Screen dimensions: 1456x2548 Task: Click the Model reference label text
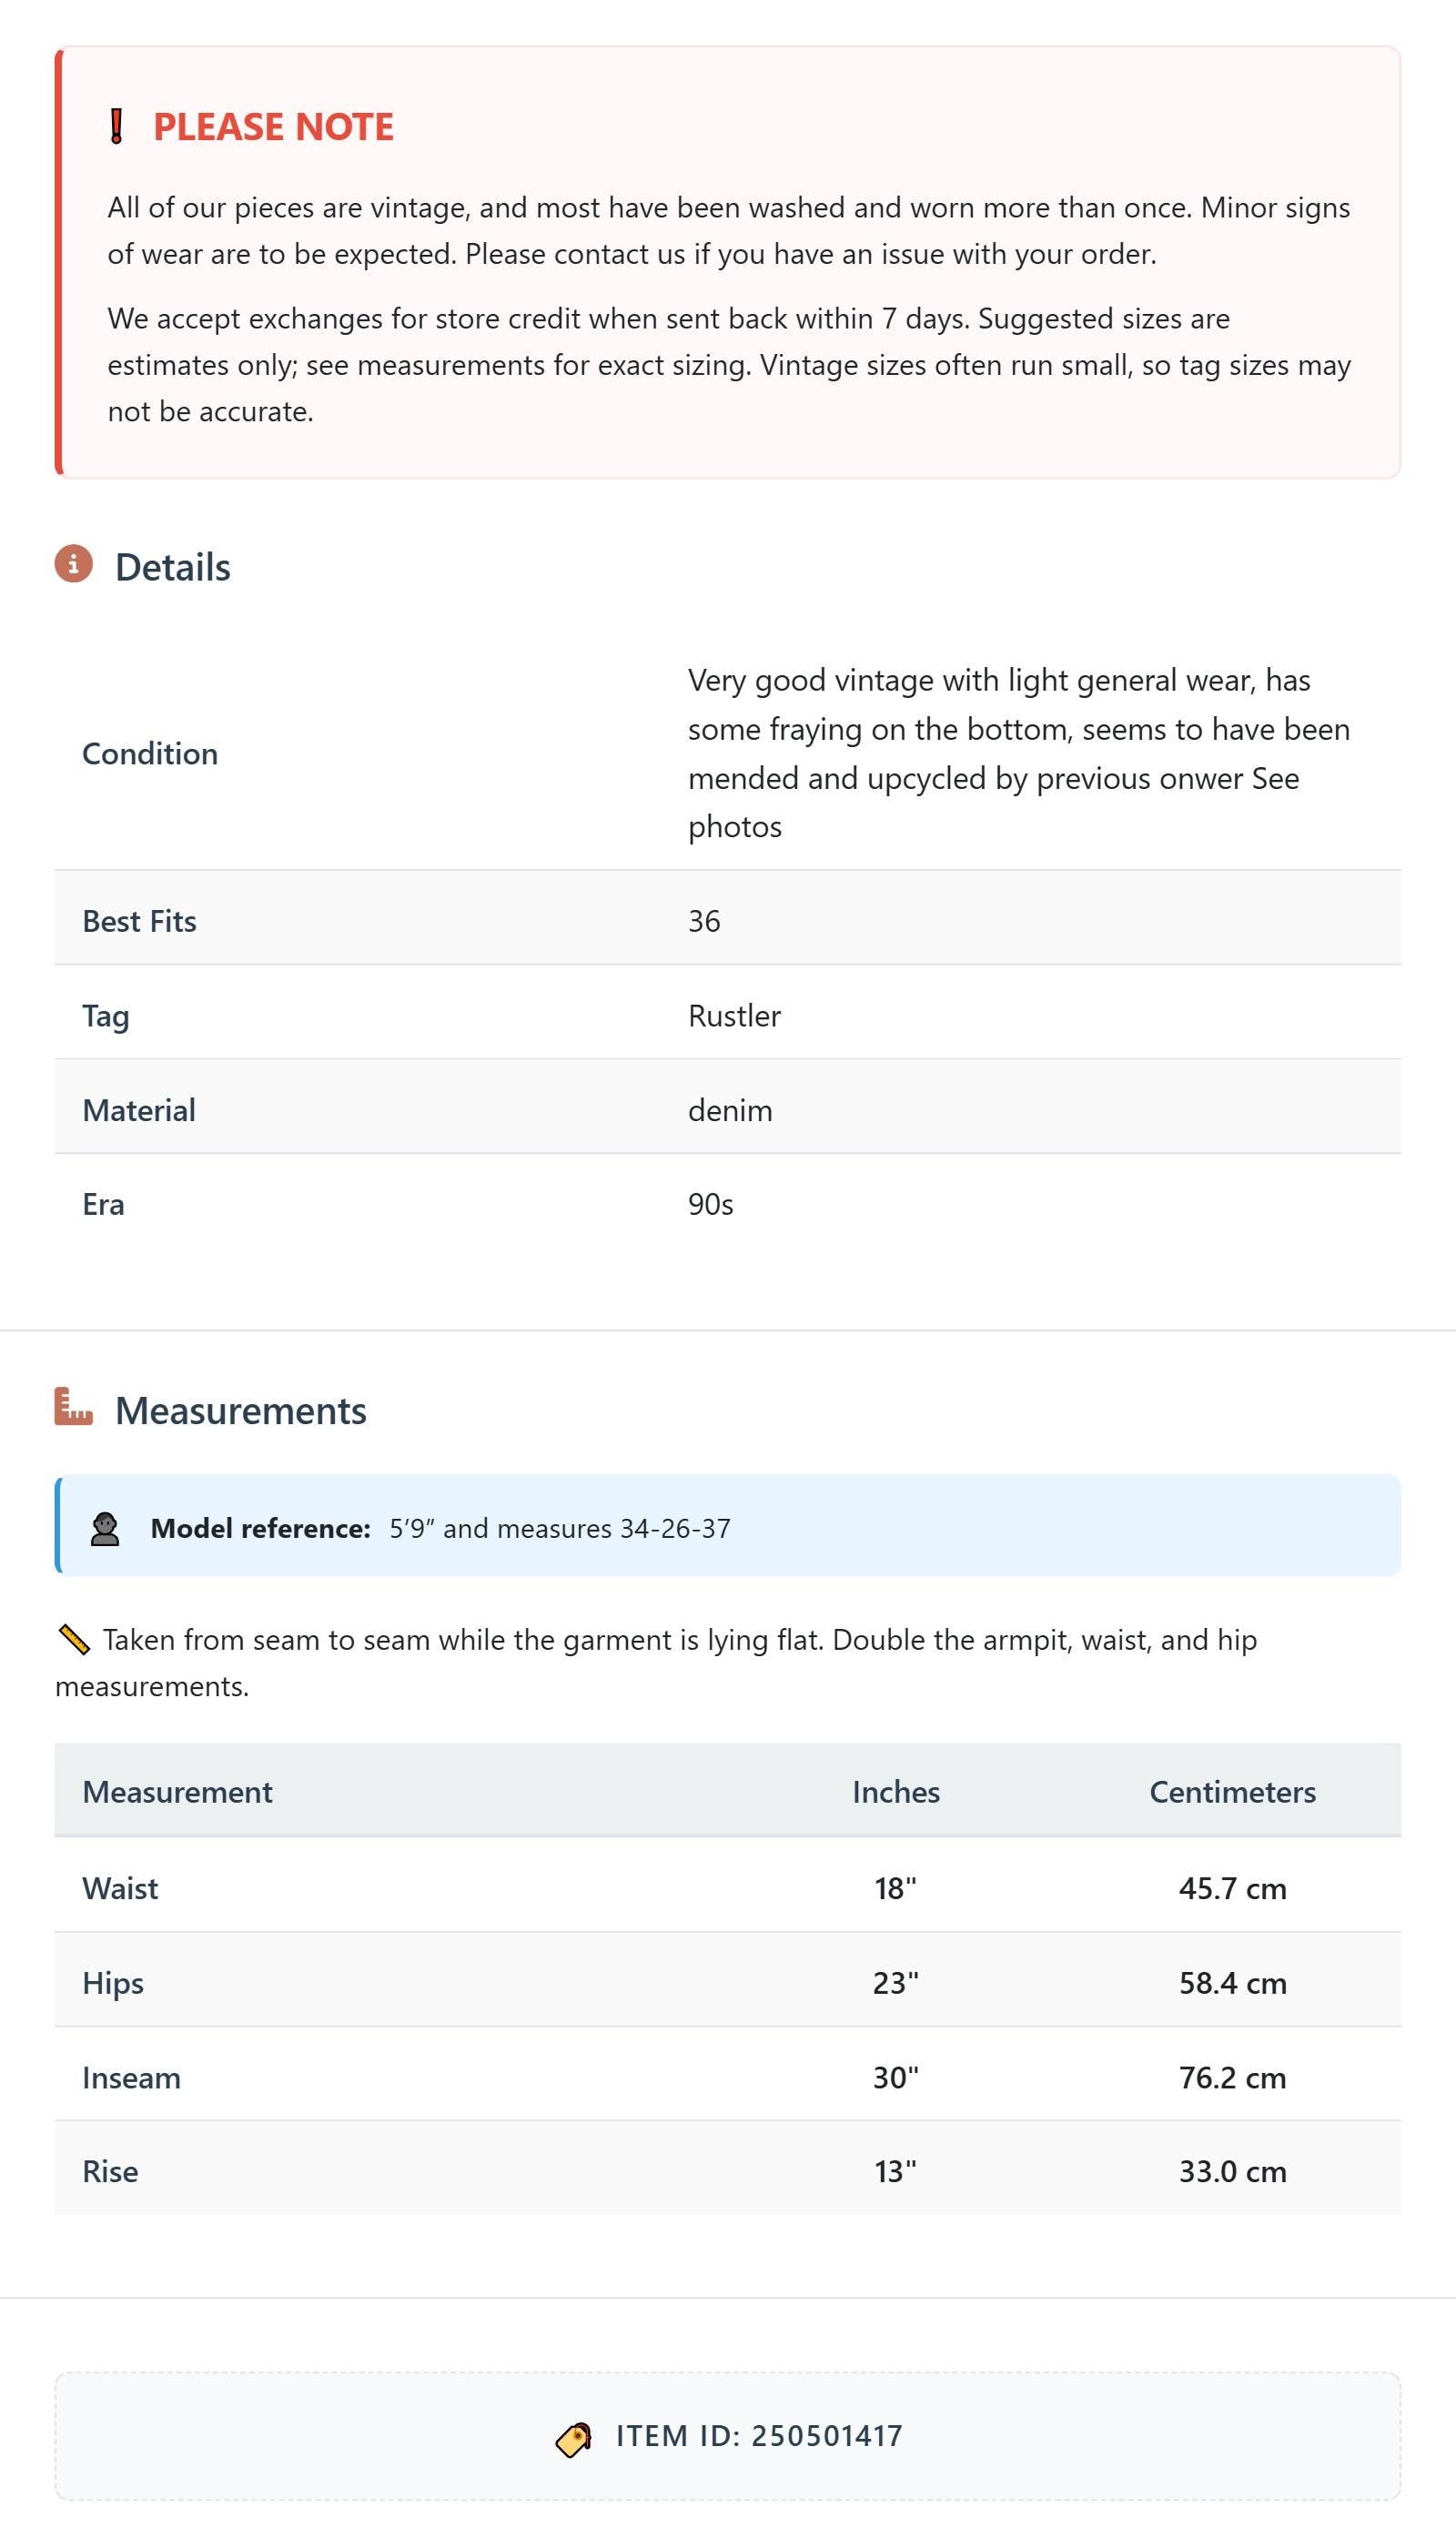[260, 1528]
